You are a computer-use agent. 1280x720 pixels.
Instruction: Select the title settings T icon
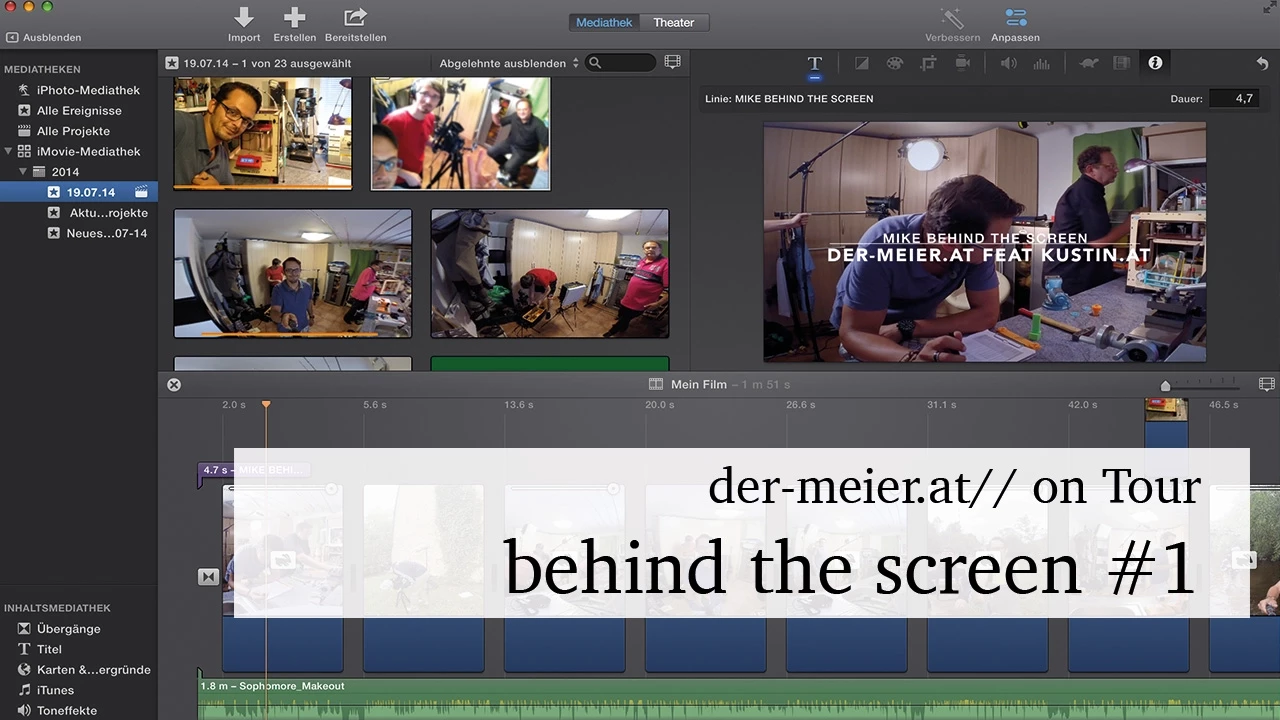click(815, 63)
